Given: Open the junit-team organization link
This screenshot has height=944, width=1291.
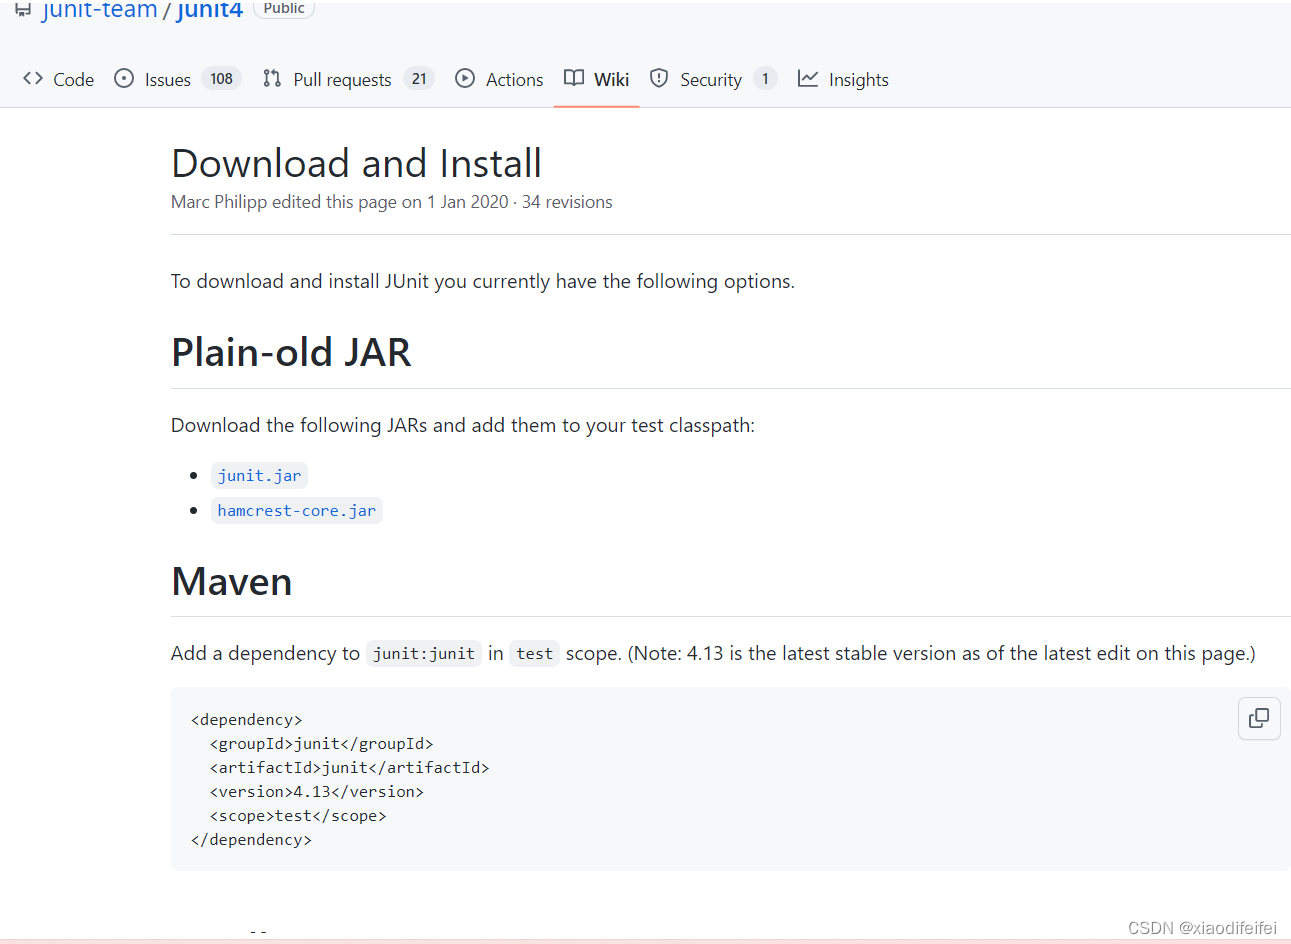Looking at the screenshot, I should coord(100,10).
